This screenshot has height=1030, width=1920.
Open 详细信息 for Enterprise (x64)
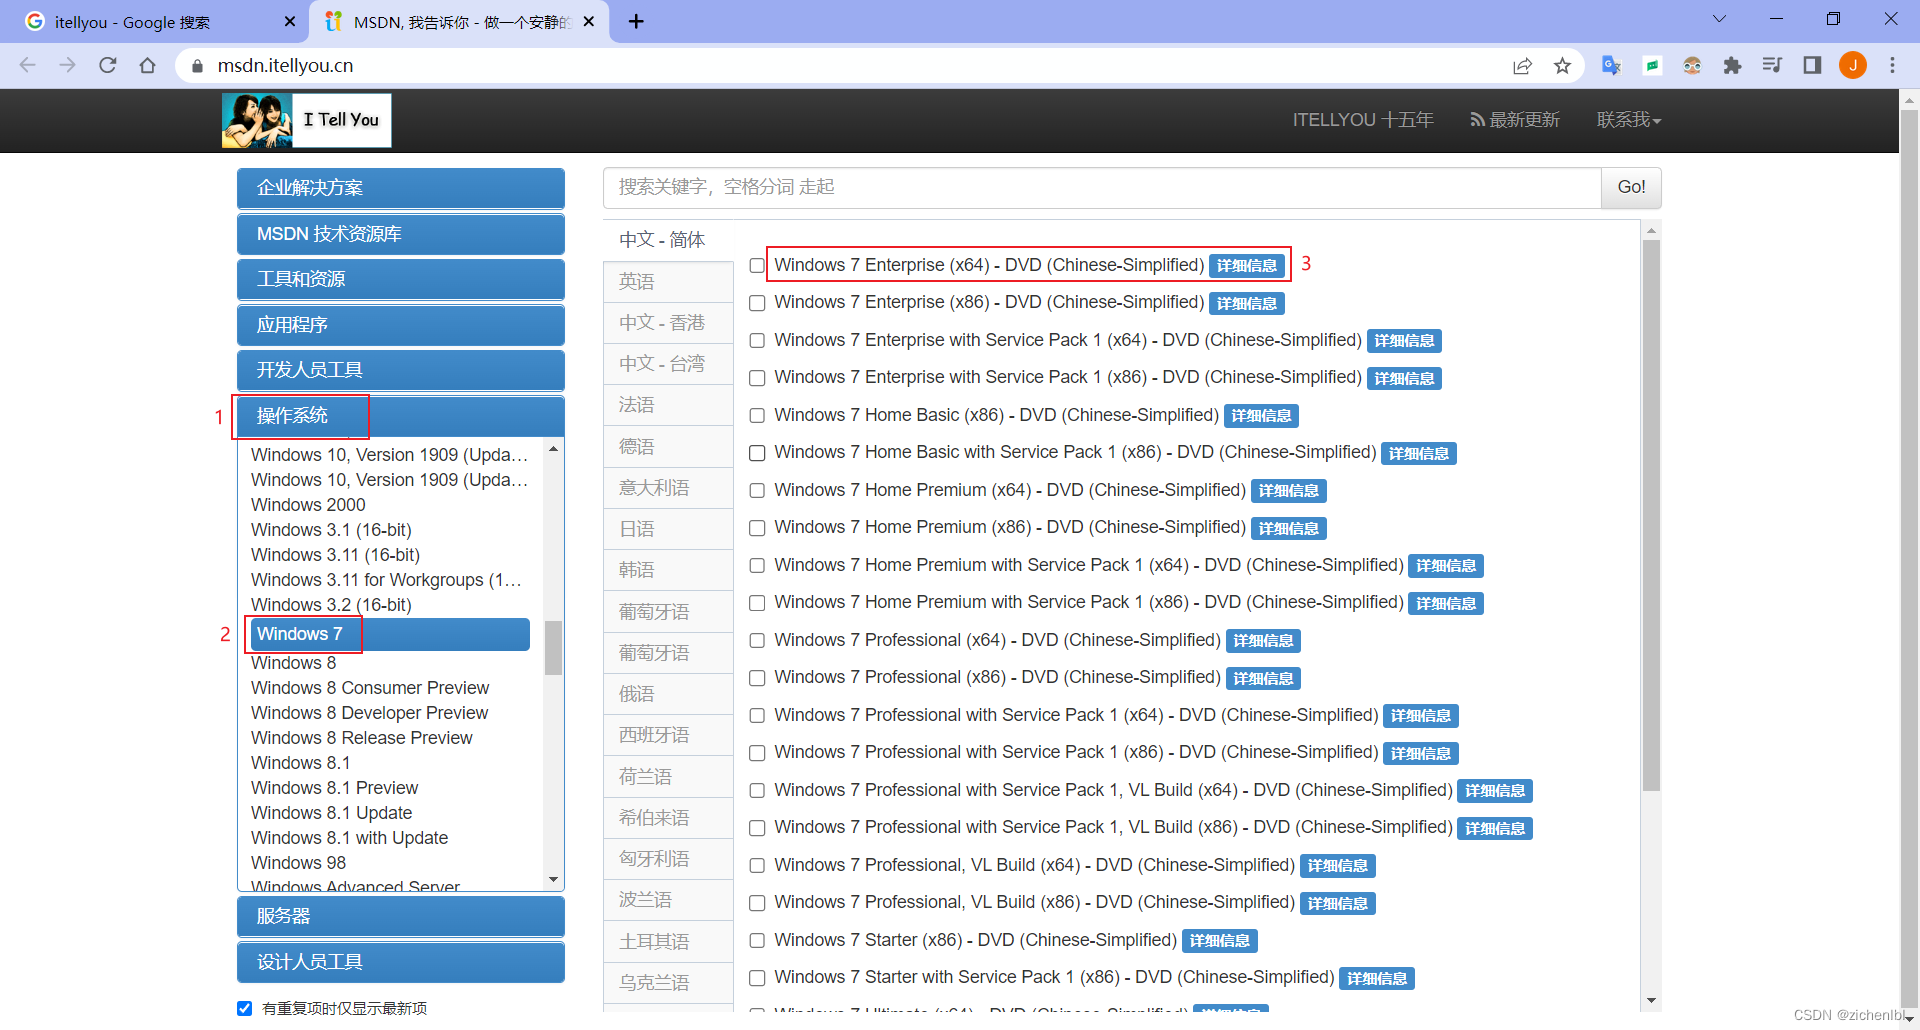tap(1246, 266)
